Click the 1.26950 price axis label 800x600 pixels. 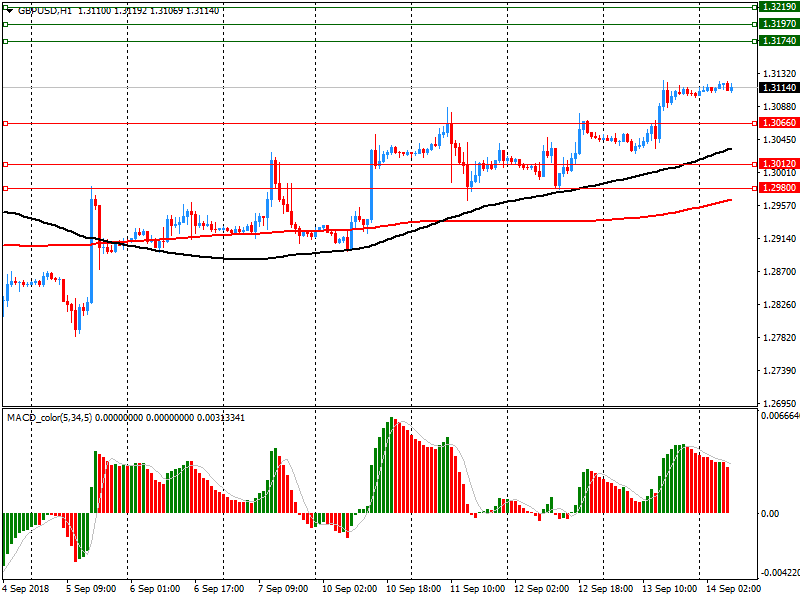779,403
